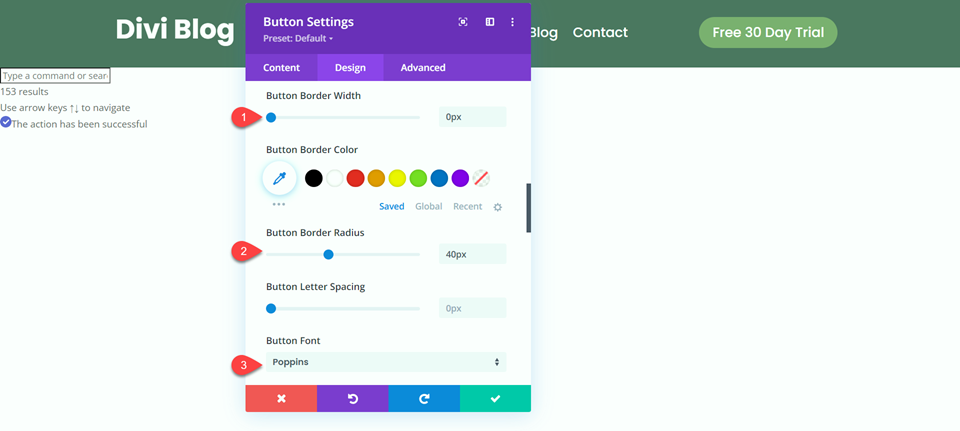Switch to Global colors palette
960x431 pixels.
[x=429, y=206]
